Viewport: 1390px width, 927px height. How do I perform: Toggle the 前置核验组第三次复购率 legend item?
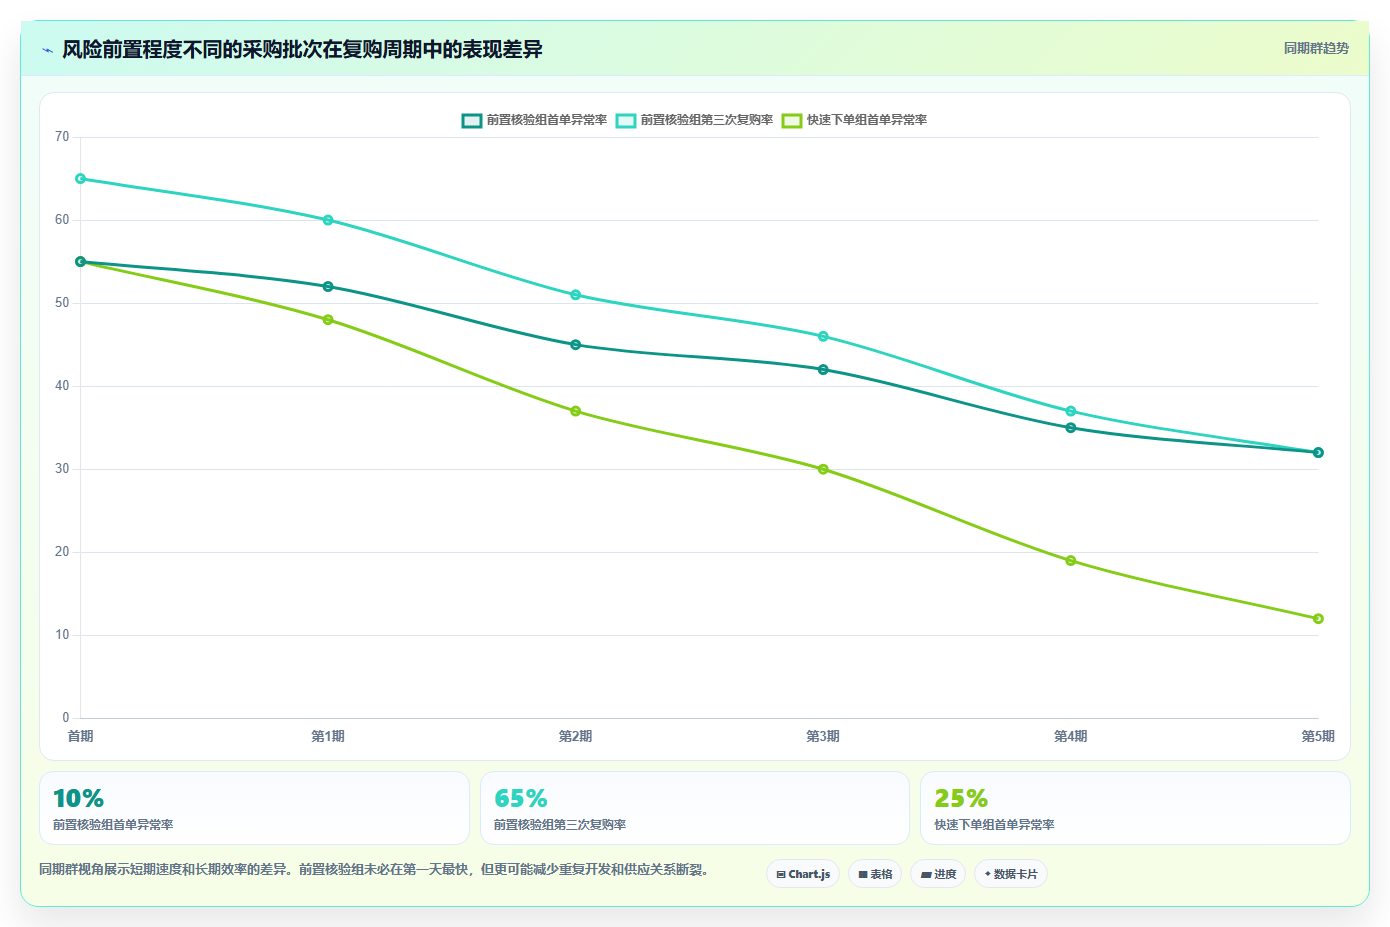coord(695,120)
